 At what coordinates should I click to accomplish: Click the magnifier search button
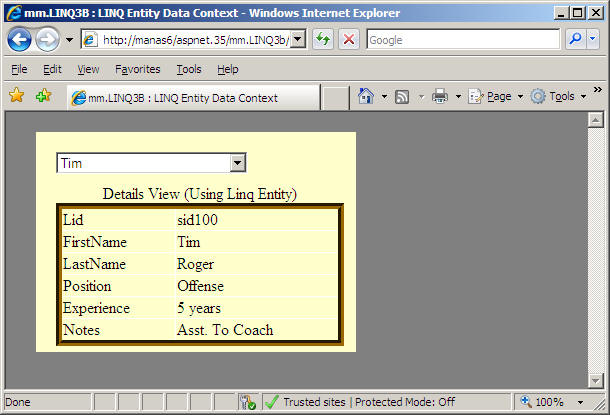tap(575, 39)
